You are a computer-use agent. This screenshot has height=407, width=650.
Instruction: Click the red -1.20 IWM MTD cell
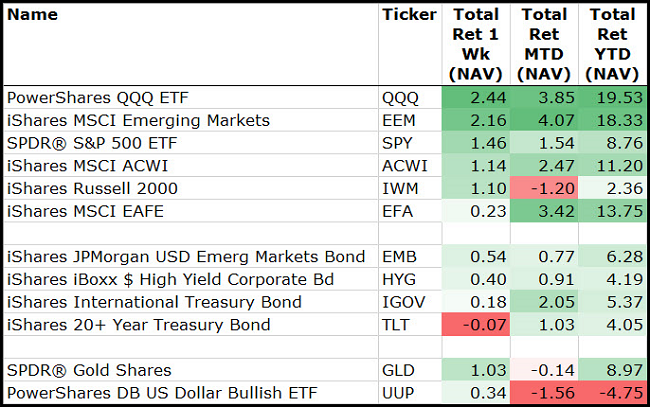coord(544,187)
